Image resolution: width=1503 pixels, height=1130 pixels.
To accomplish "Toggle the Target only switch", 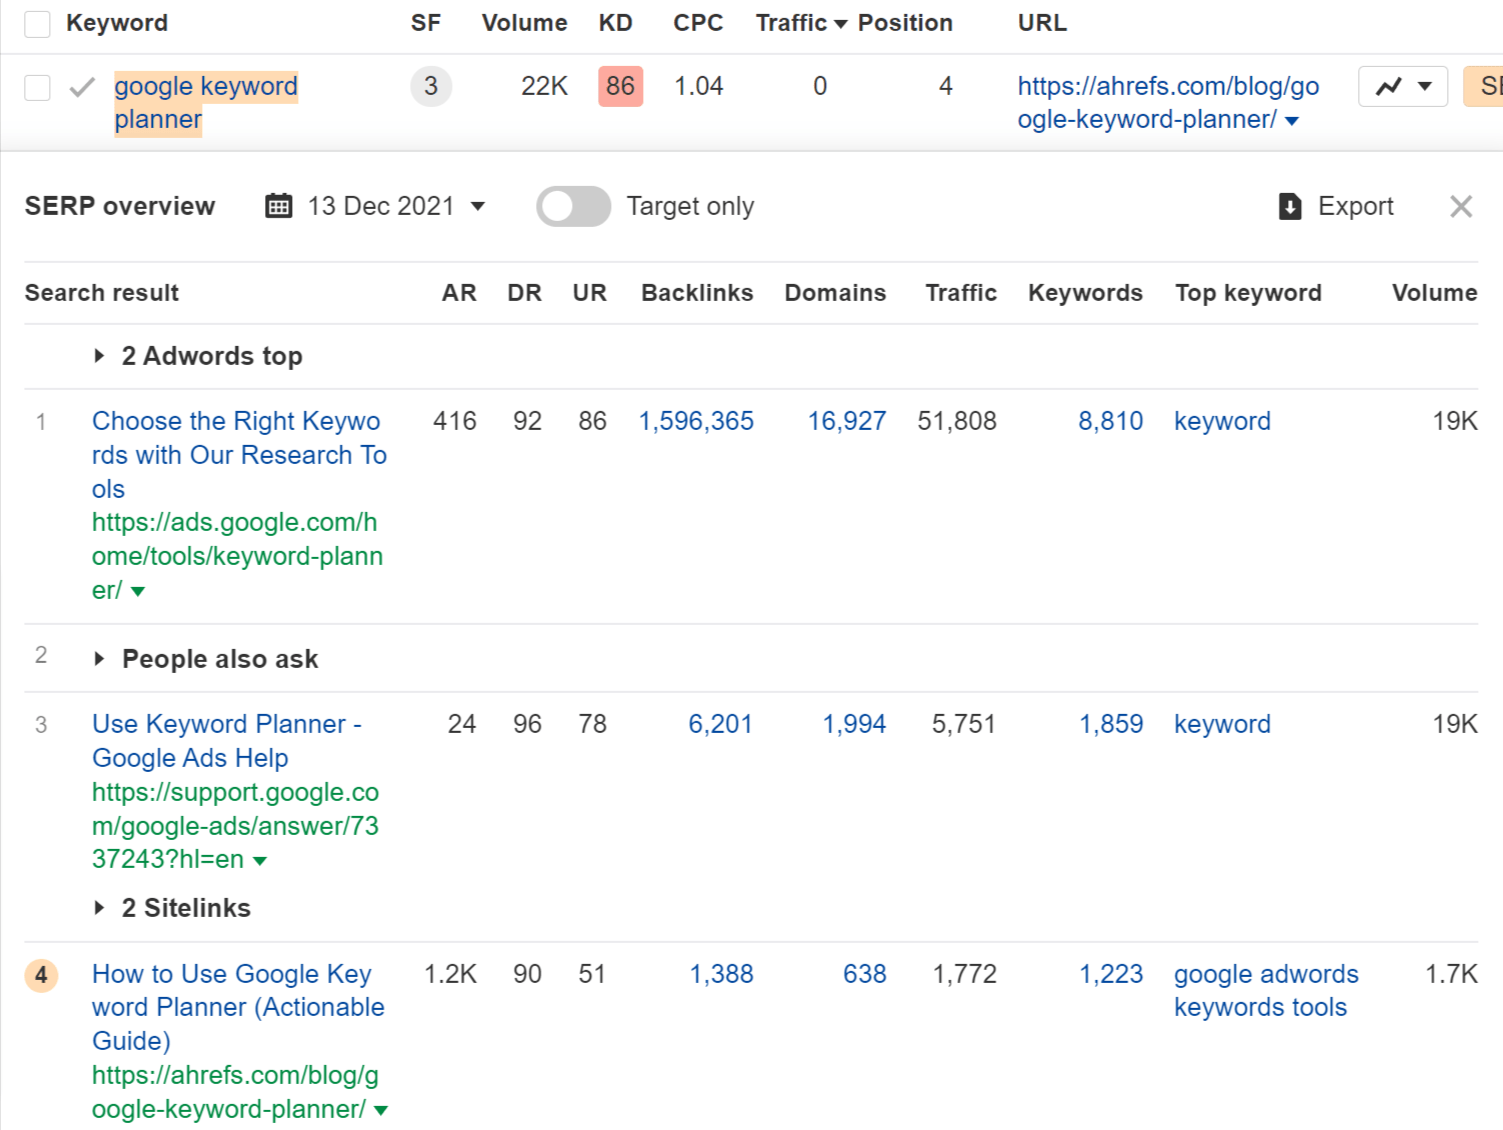I will 573,206.
